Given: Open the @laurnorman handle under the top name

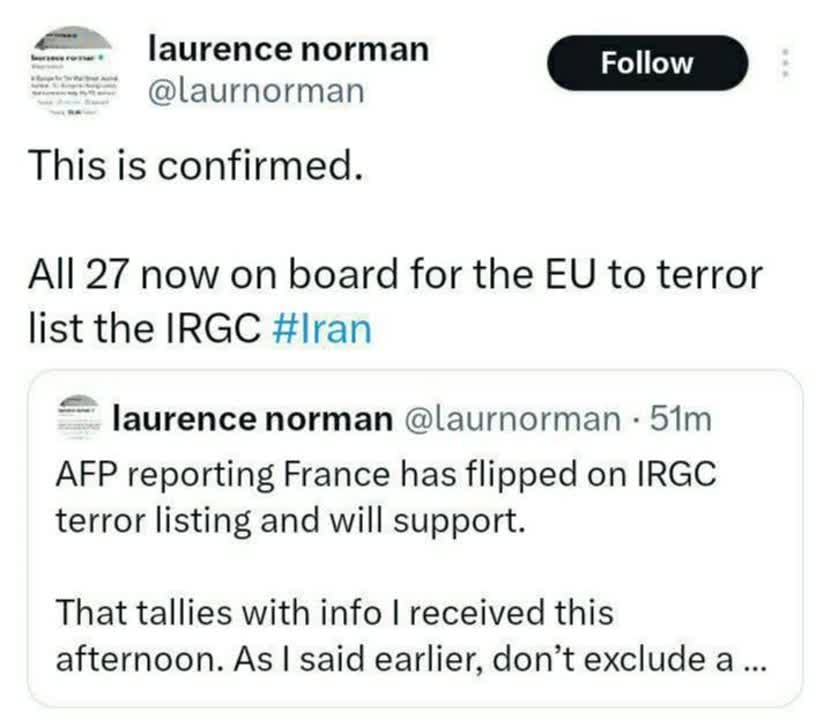Looking at the screenshot, I should pos(255,92).
